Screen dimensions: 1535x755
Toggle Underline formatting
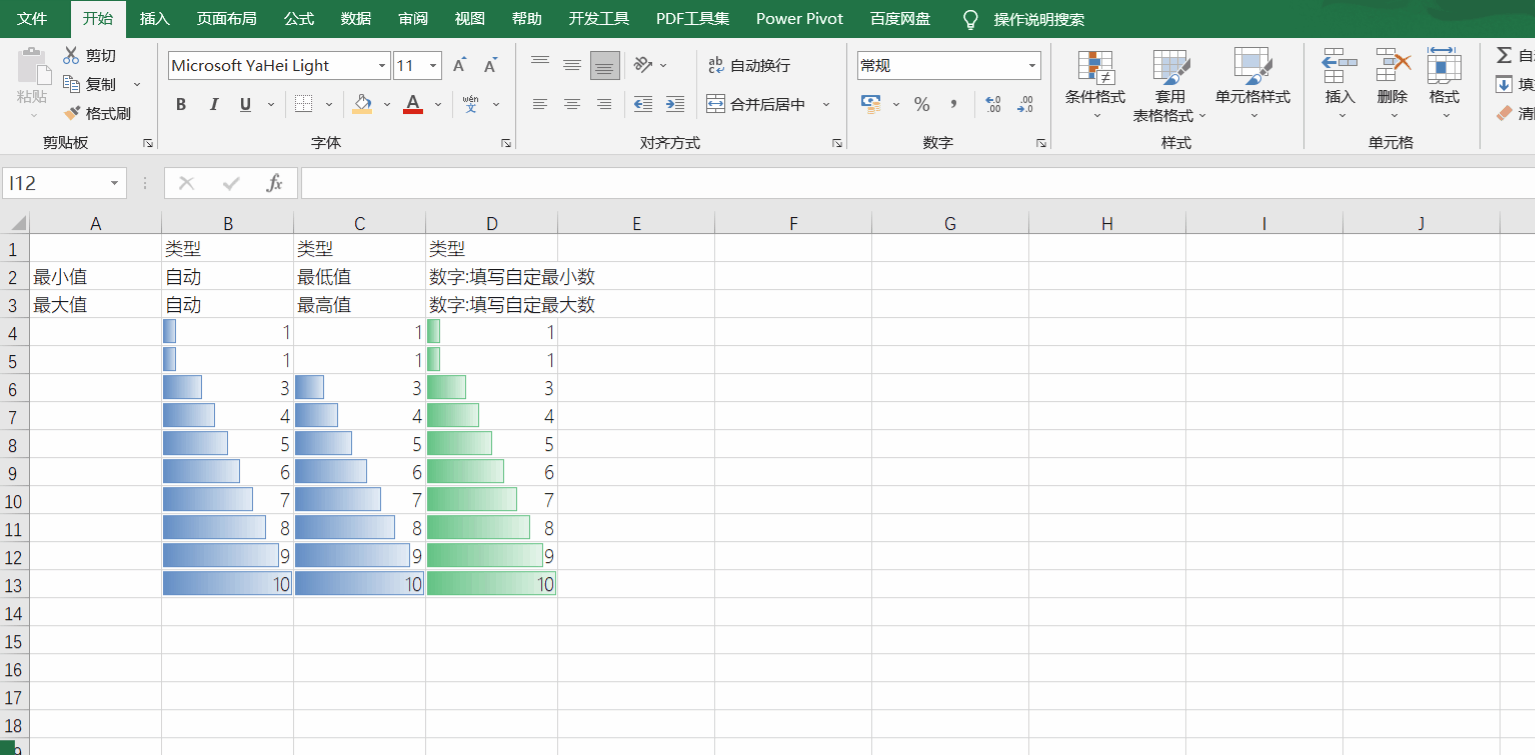coord(245,104)
